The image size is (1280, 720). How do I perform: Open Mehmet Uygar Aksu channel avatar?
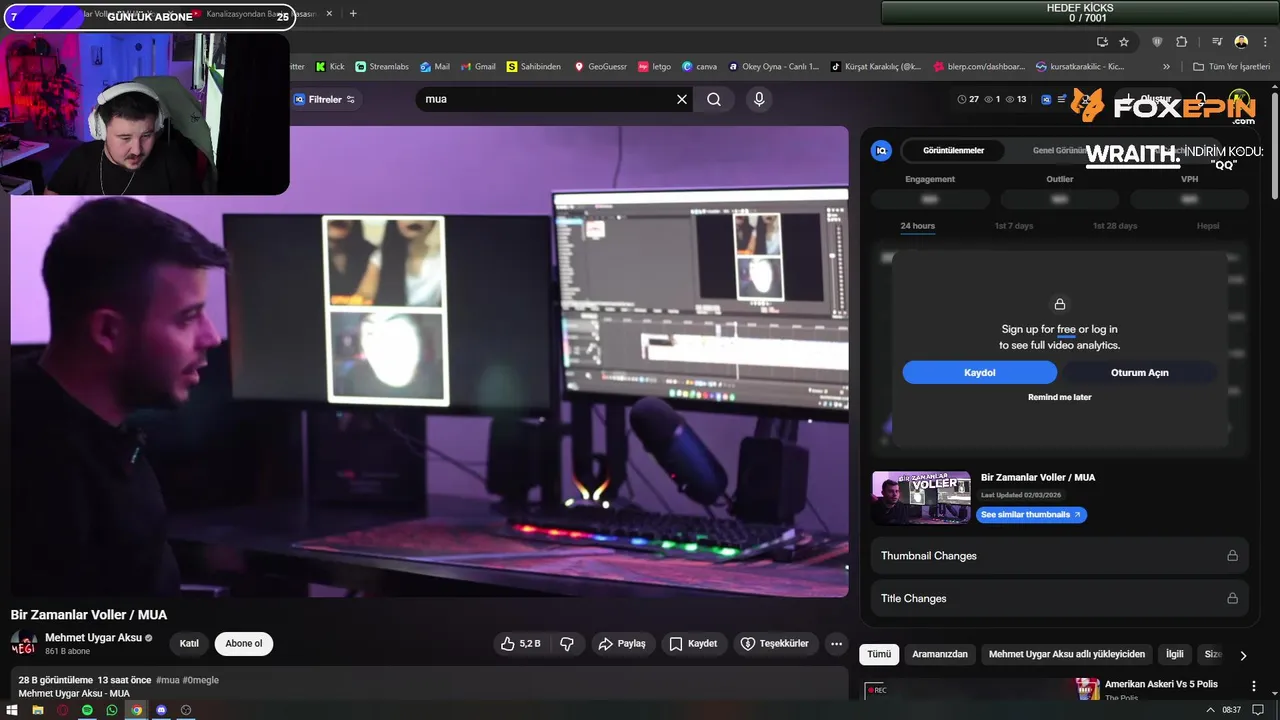24,643
